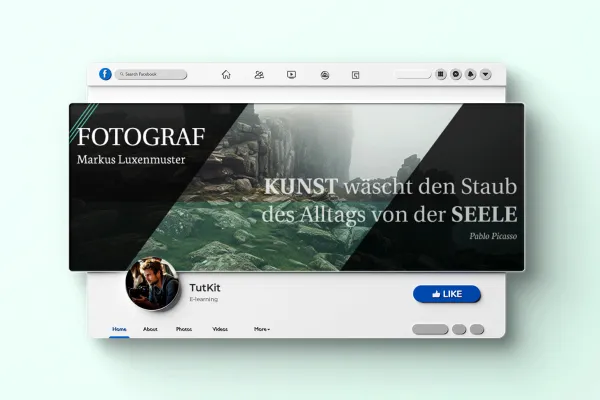Open the Home icon in top navigation
Viewport: 600px width, 400px height.
[x=226, y=75]
